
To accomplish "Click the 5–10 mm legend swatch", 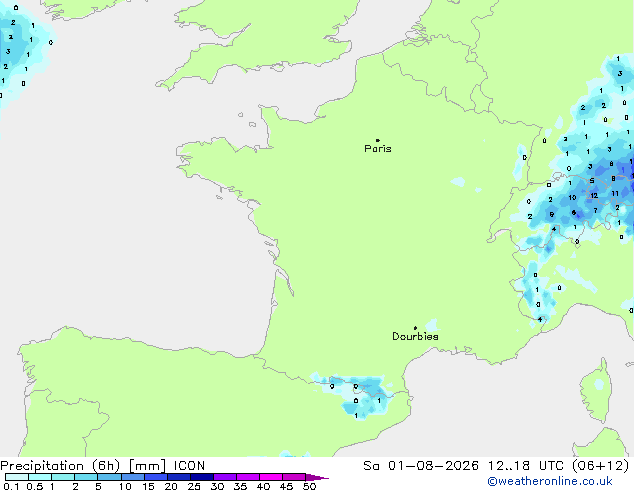I will (x=109, y=477).
